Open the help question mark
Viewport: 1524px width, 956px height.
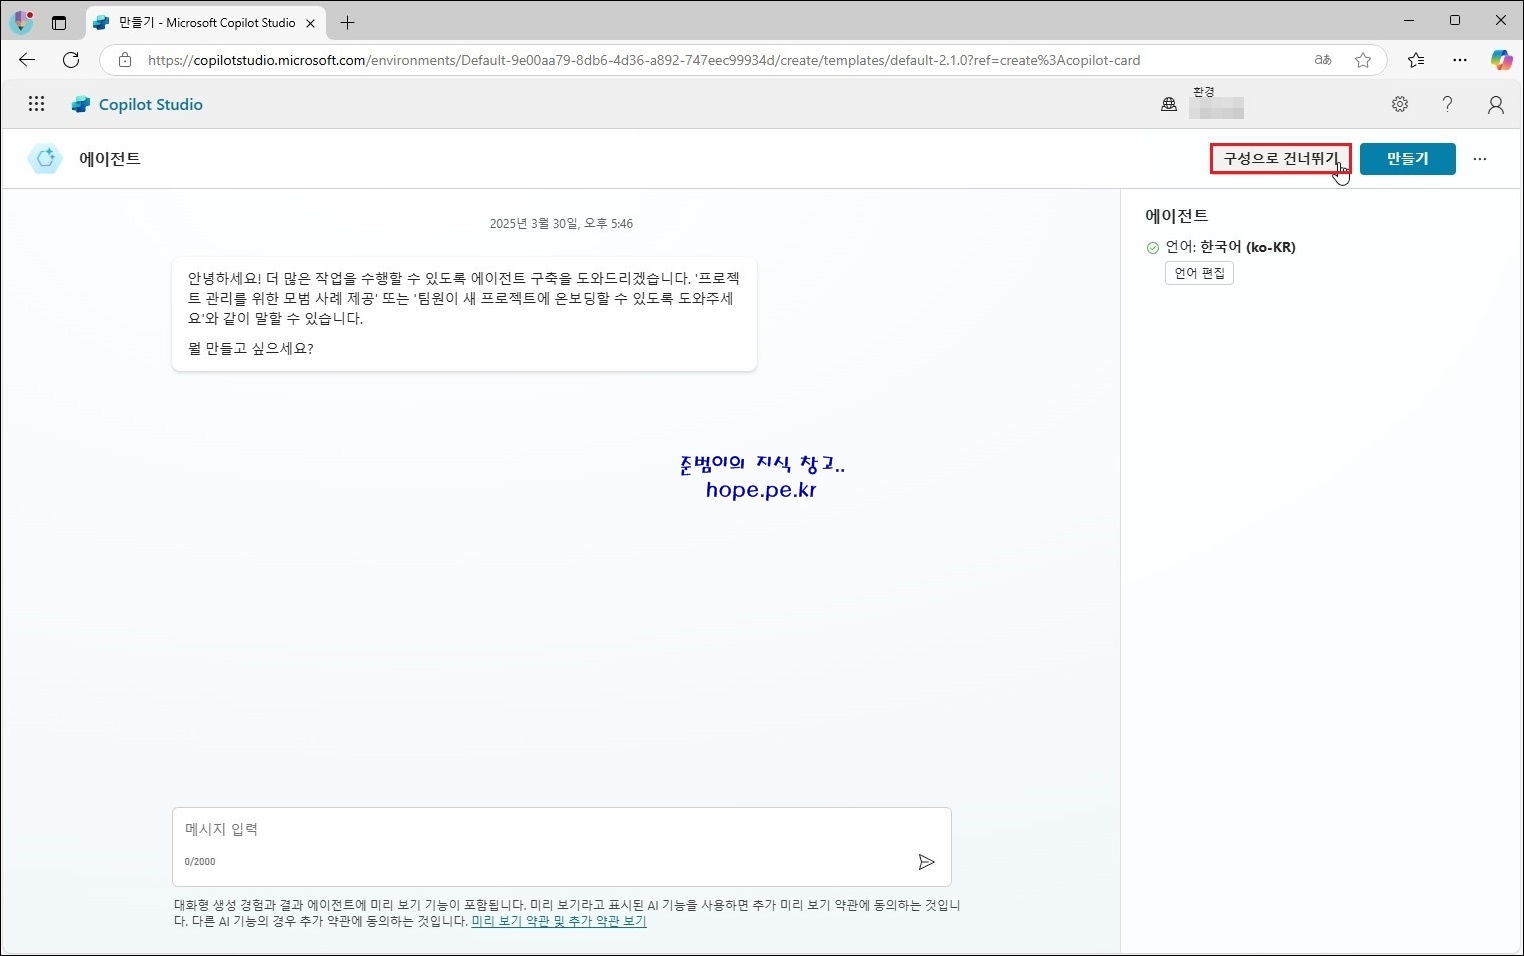click(x=1447, y=104)
